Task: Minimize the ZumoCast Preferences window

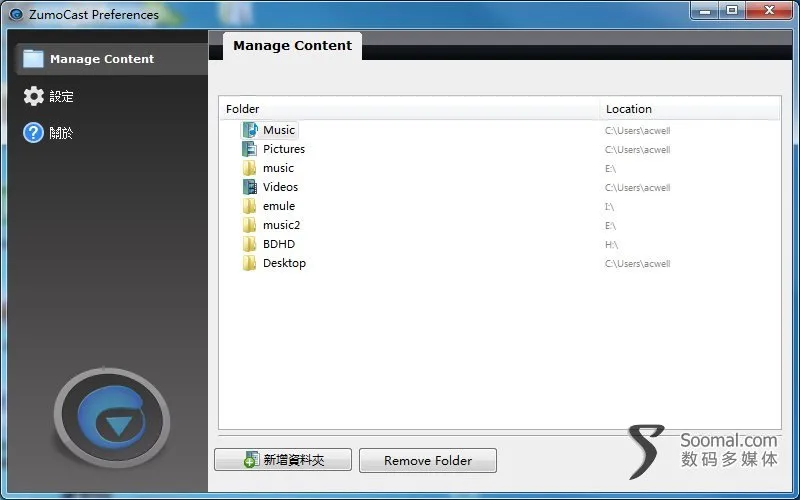Action: click(705, 11)
